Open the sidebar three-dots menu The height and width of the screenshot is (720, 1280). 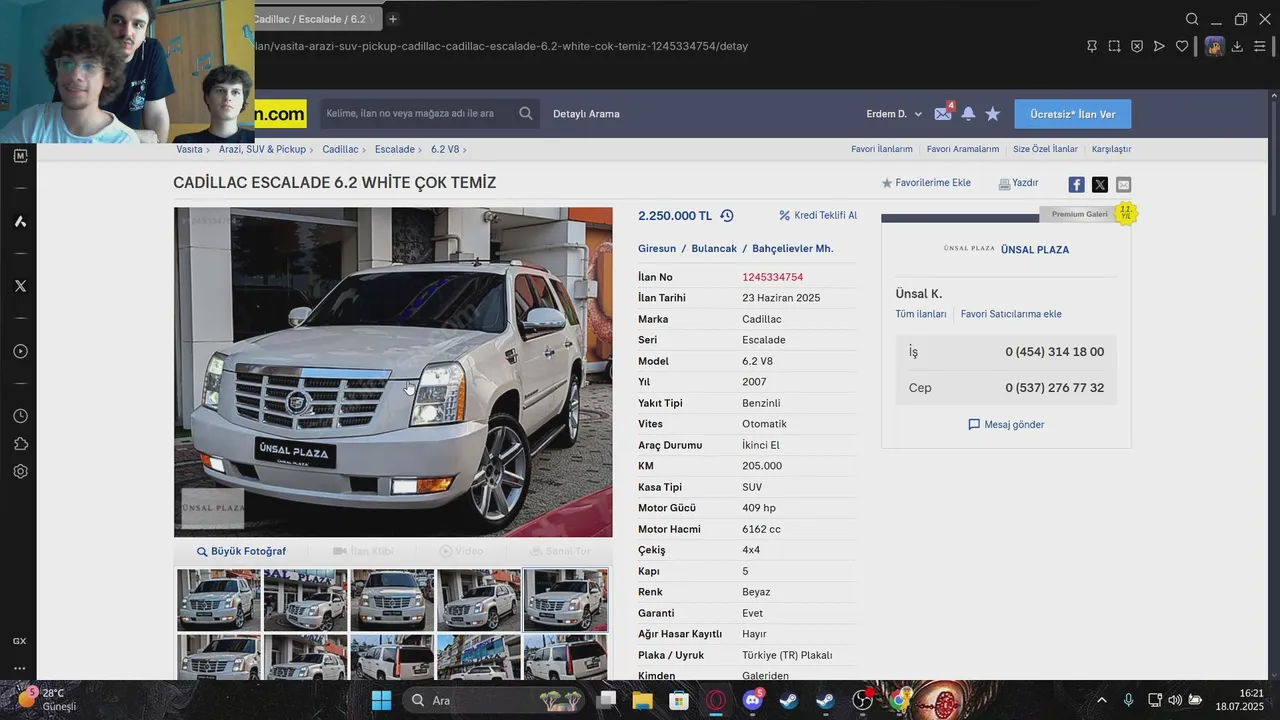(20, 669)
